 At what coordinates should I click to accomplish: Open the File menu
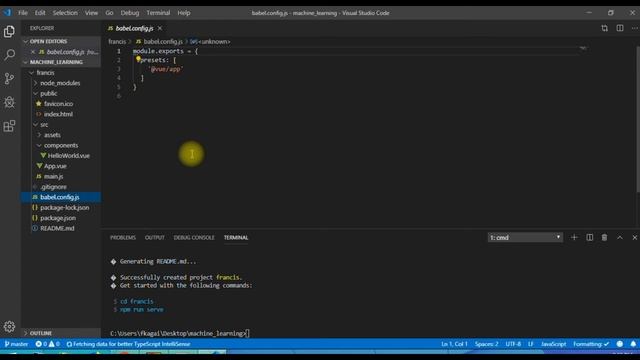point(23,13)
